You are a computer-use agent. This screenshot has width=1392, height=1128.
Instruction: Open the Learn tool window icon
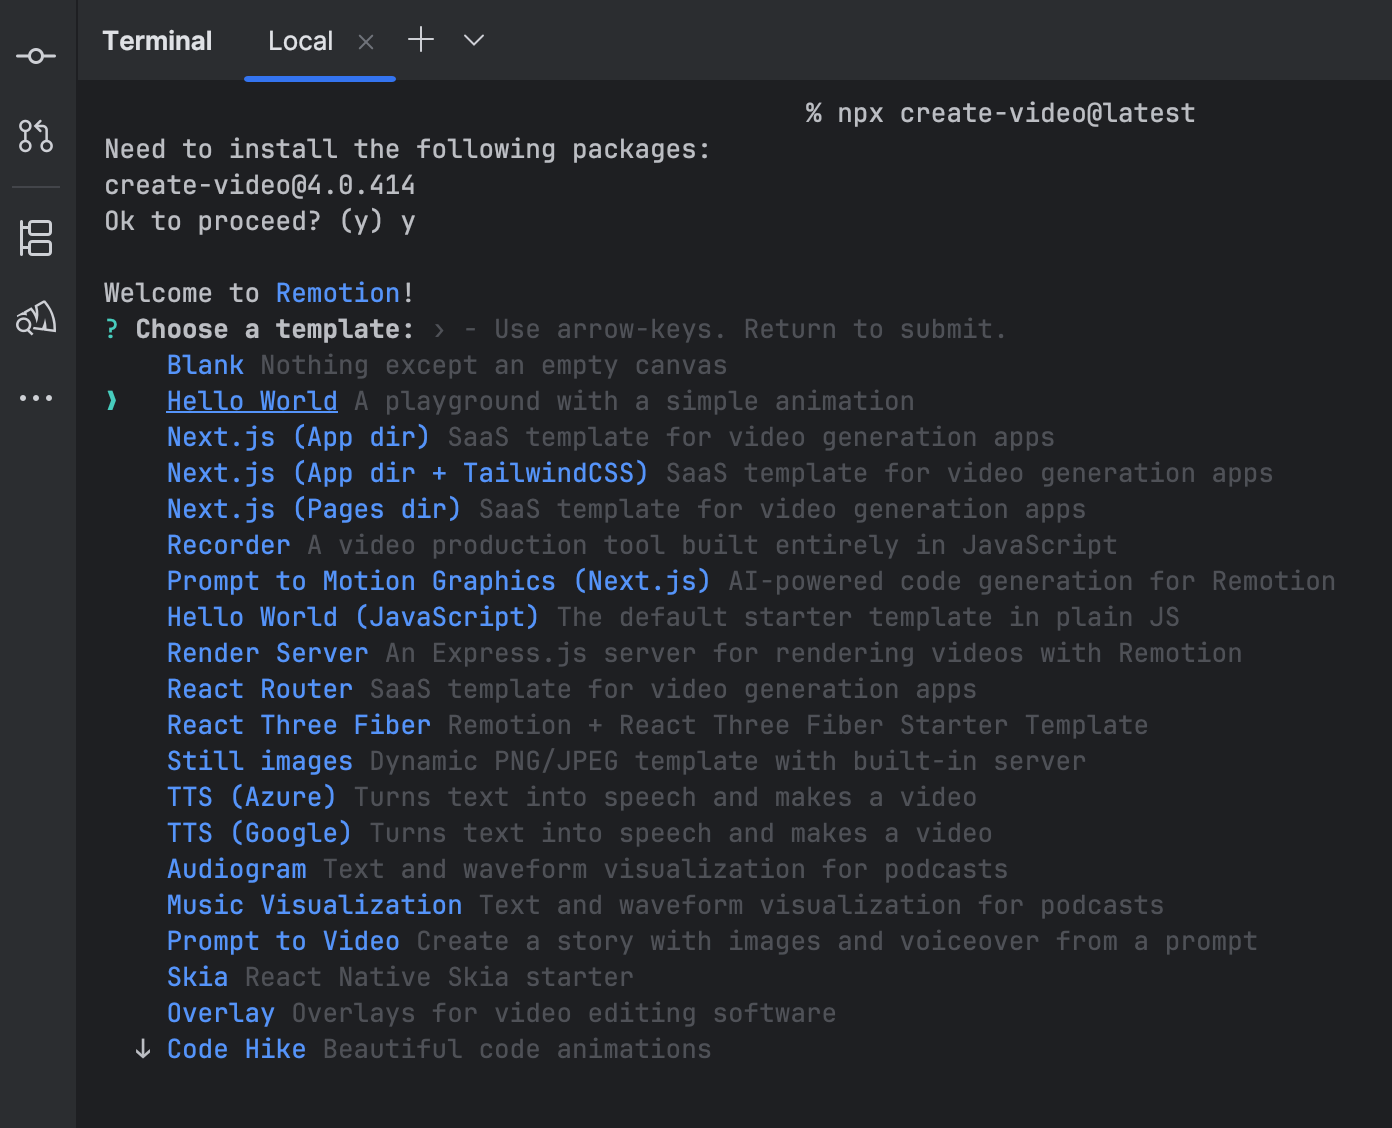pos(36,318)
